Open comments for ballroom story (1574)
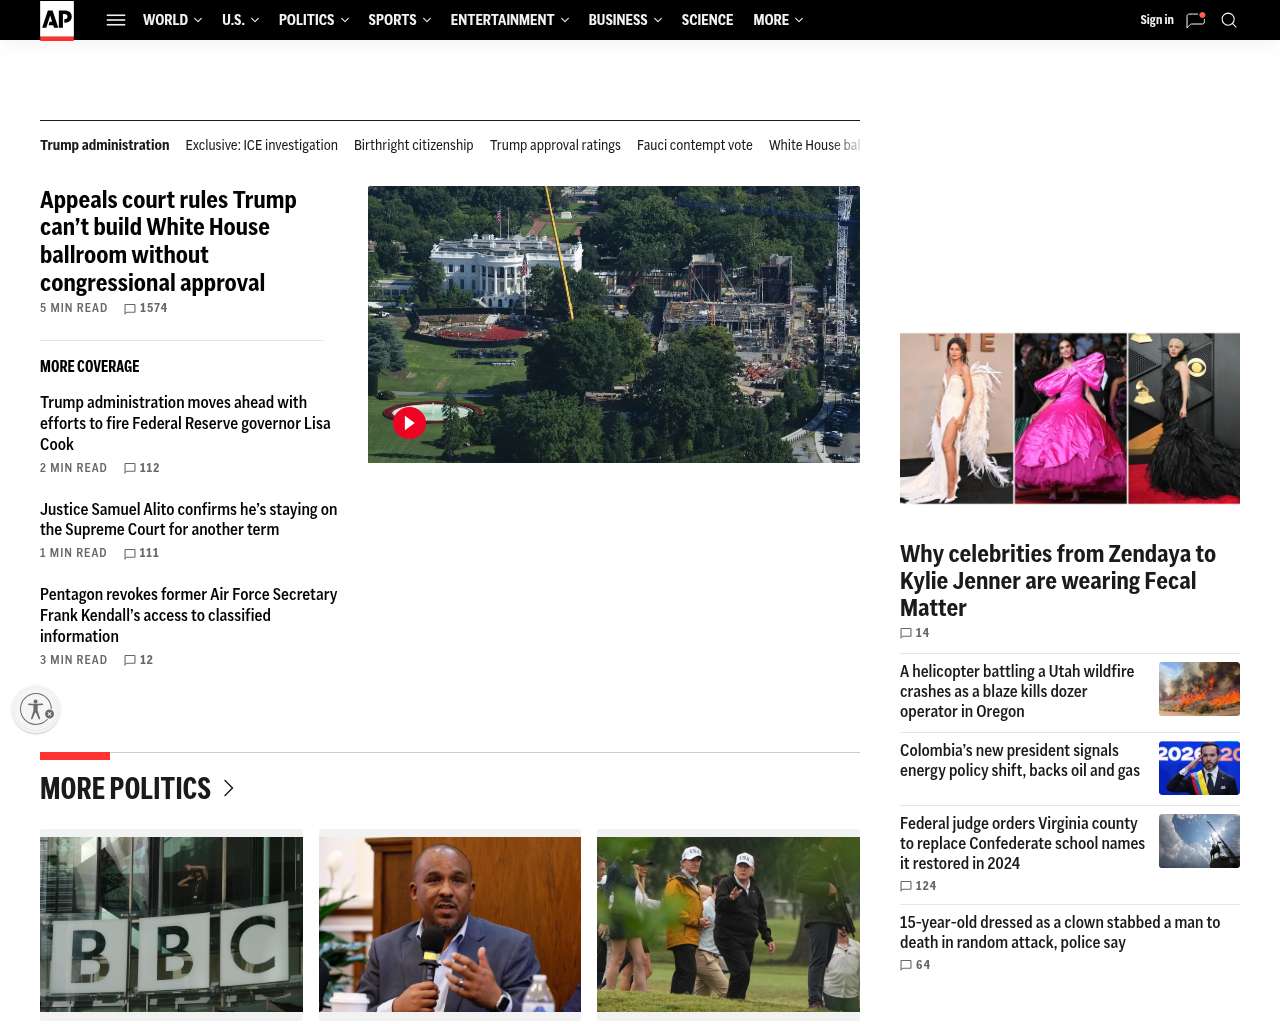Screen dimensions: 1280x1024 pyautogui.click(x=145, y=308)
